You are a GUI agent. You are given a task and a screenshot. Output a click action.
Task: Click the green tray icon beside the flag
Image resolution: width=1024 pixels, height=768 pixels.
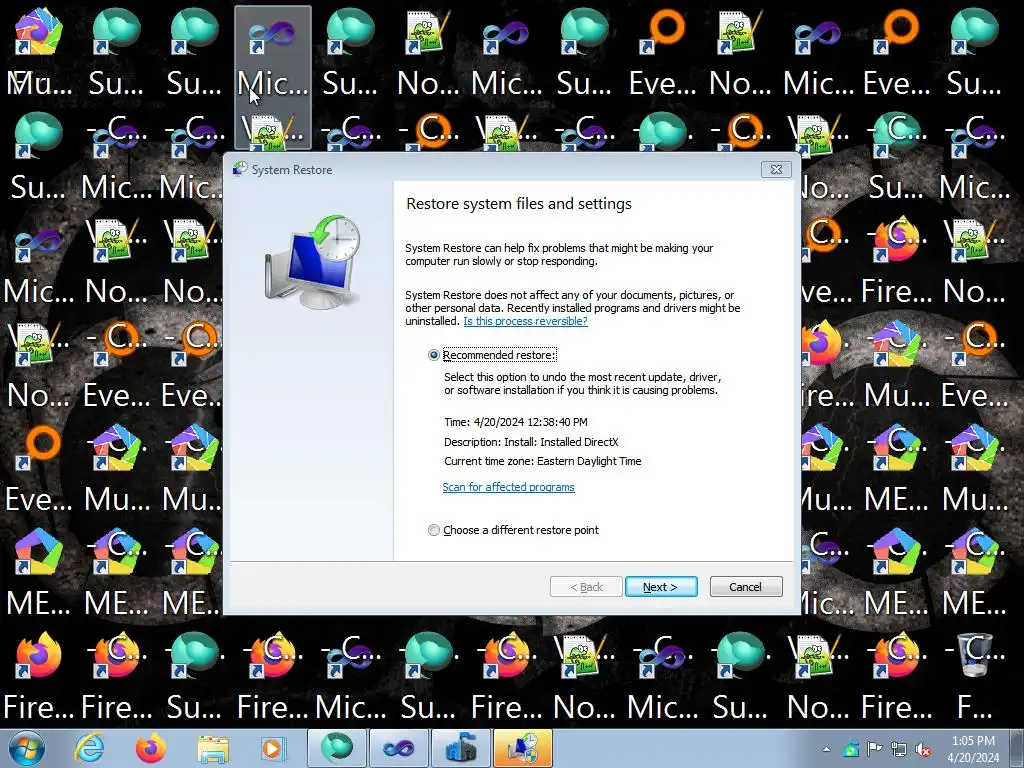[x=850, y=749]
